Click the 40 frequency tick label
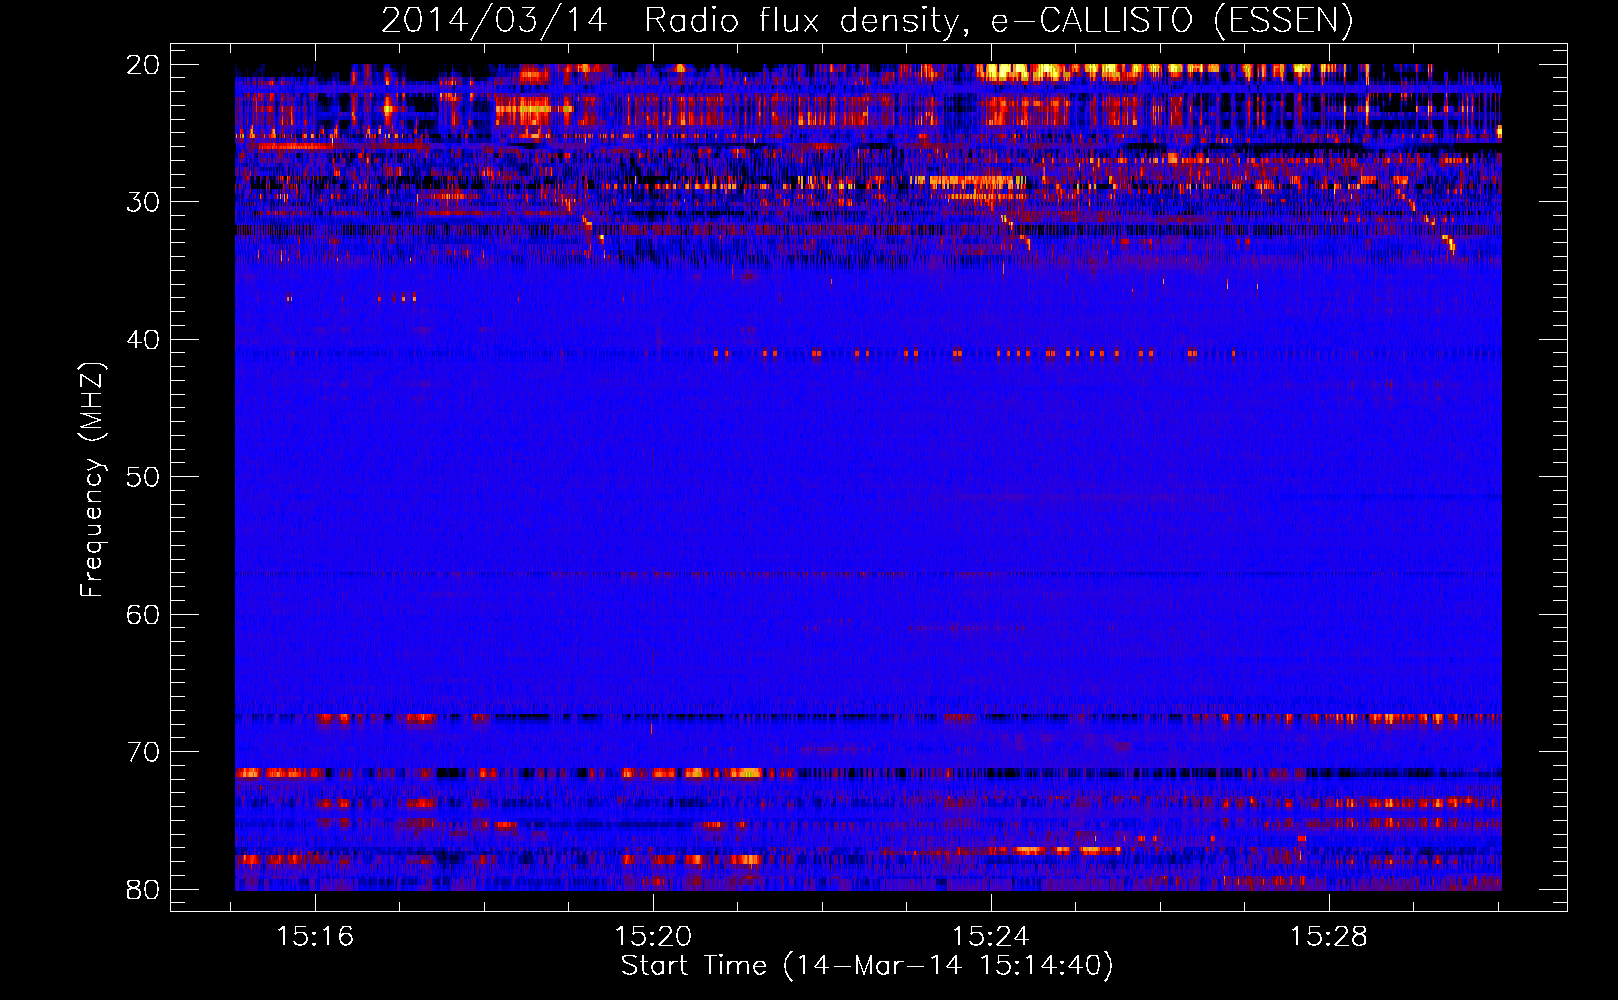Viewport: 1618px width, 1000px height. 143,340
